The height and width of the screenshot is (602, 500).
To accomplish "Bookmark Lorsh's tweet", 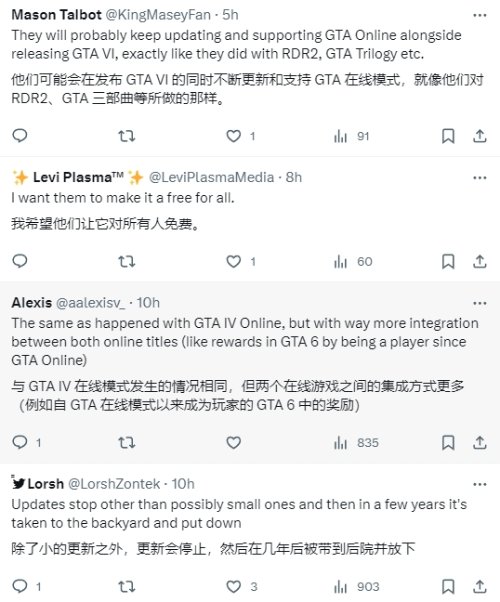I will tap(448, 587).
